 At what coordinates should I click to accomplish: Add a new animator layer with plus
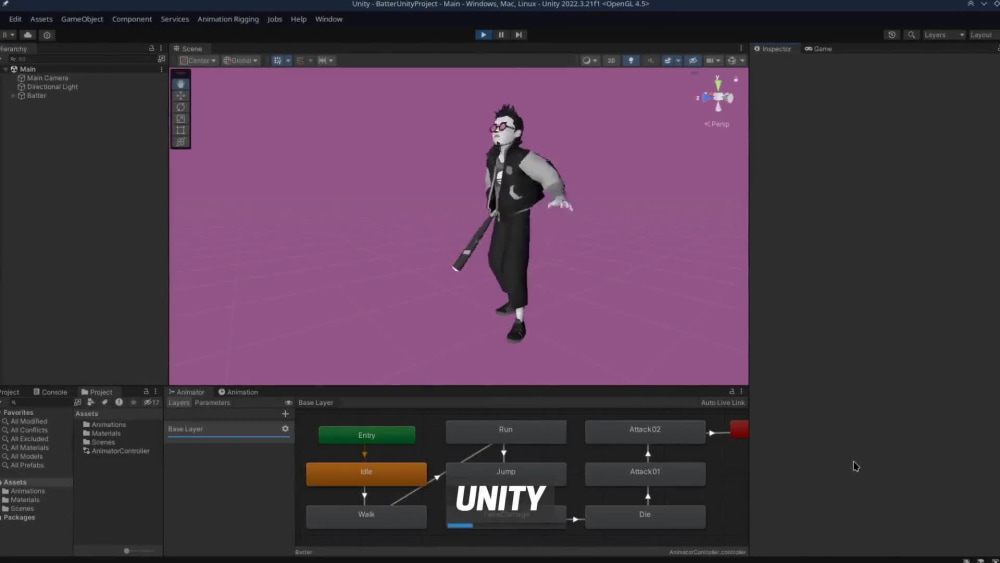pyautogui.click(x=285, y=414)
